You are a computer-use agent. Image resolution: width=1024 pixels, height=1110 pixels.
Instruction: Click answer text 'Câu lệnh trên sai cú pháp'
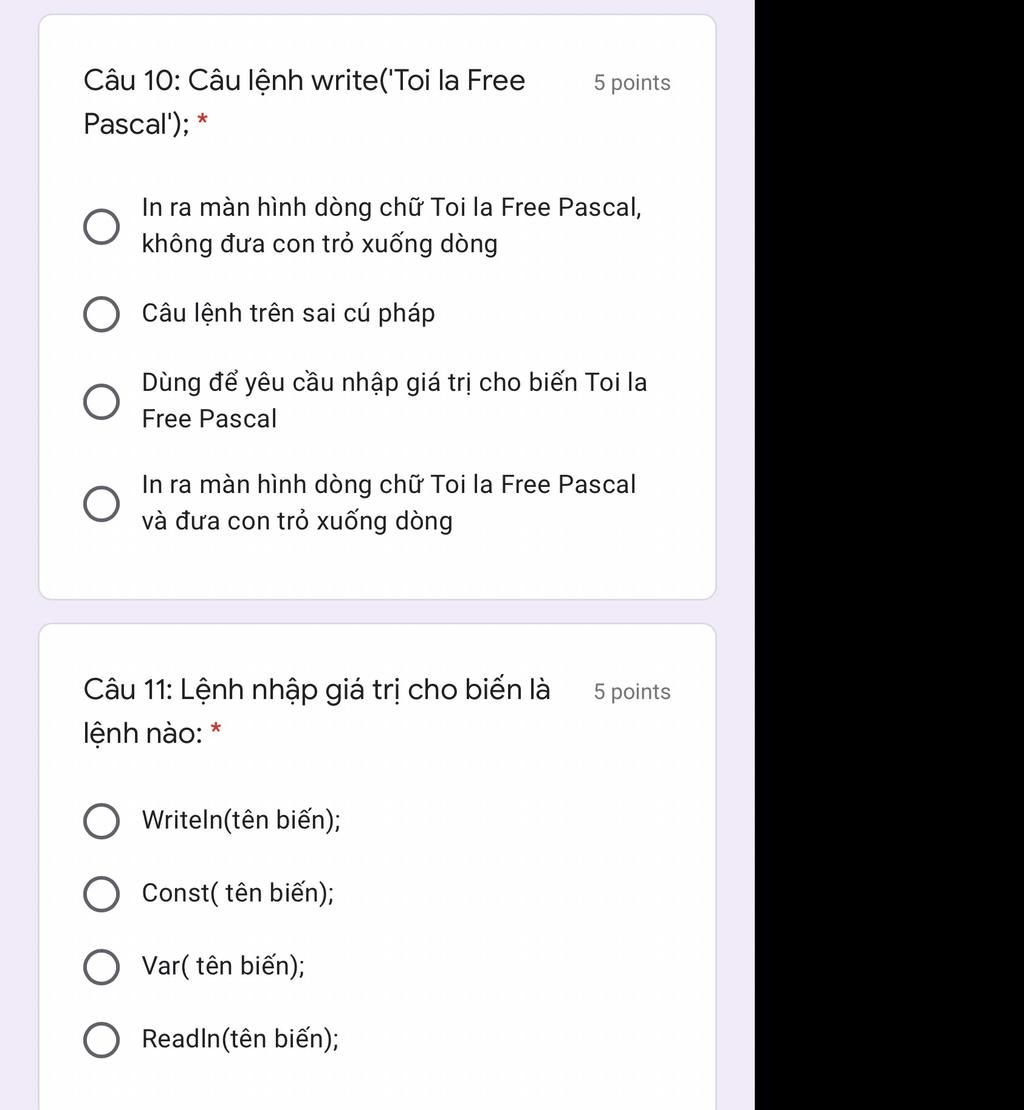288,314
